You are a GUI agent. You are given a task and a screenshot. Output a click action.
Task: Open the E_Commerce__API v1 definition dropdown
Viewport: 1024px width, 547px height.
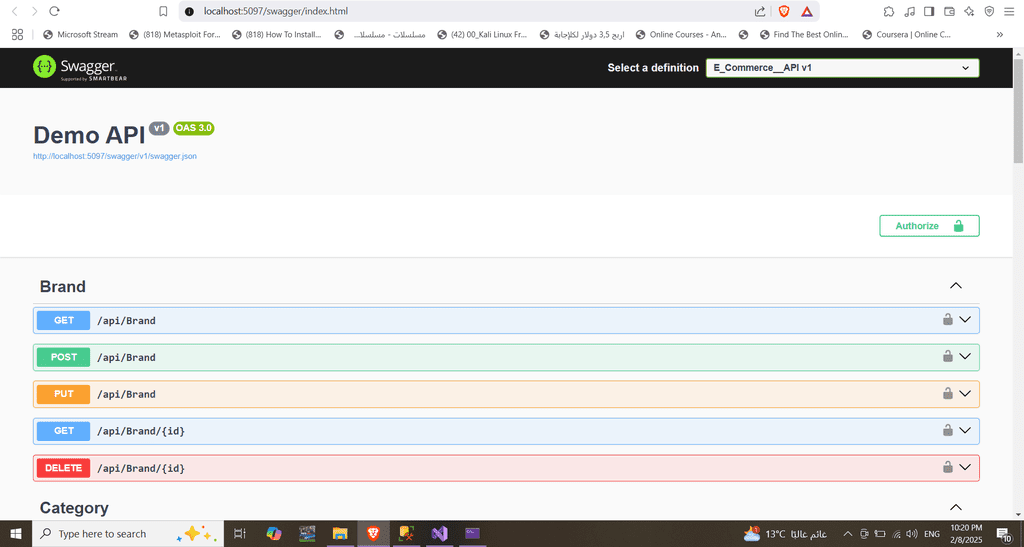click(x=842, y=68)
